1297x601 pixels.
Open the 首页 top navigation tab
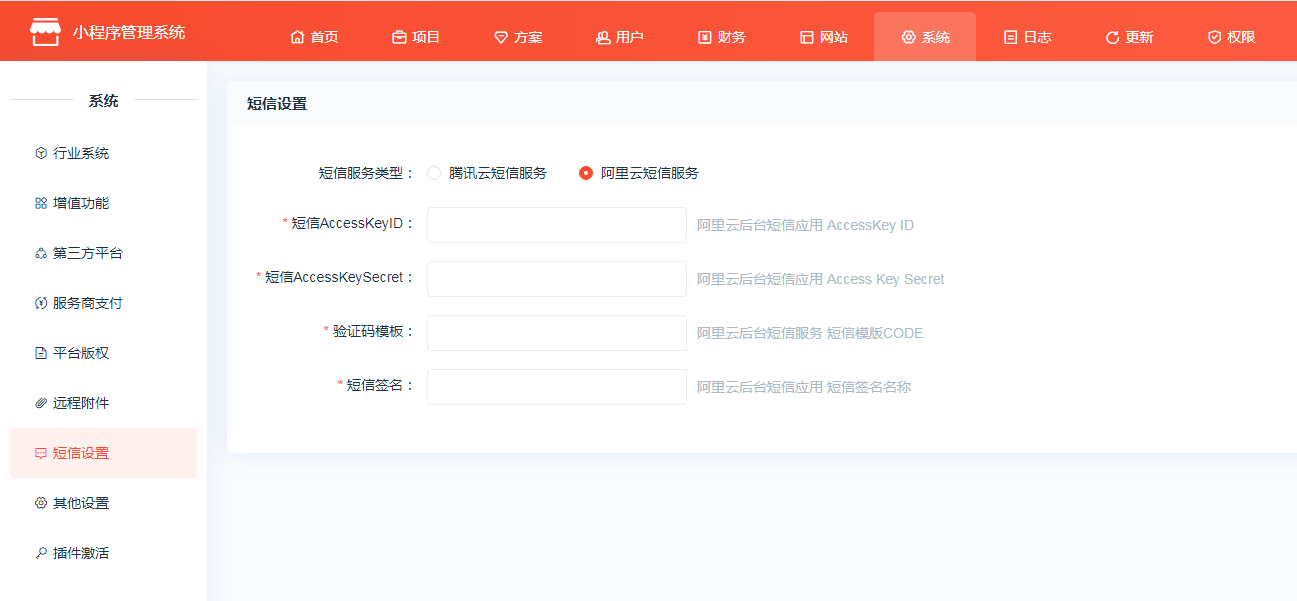[314, 37]
